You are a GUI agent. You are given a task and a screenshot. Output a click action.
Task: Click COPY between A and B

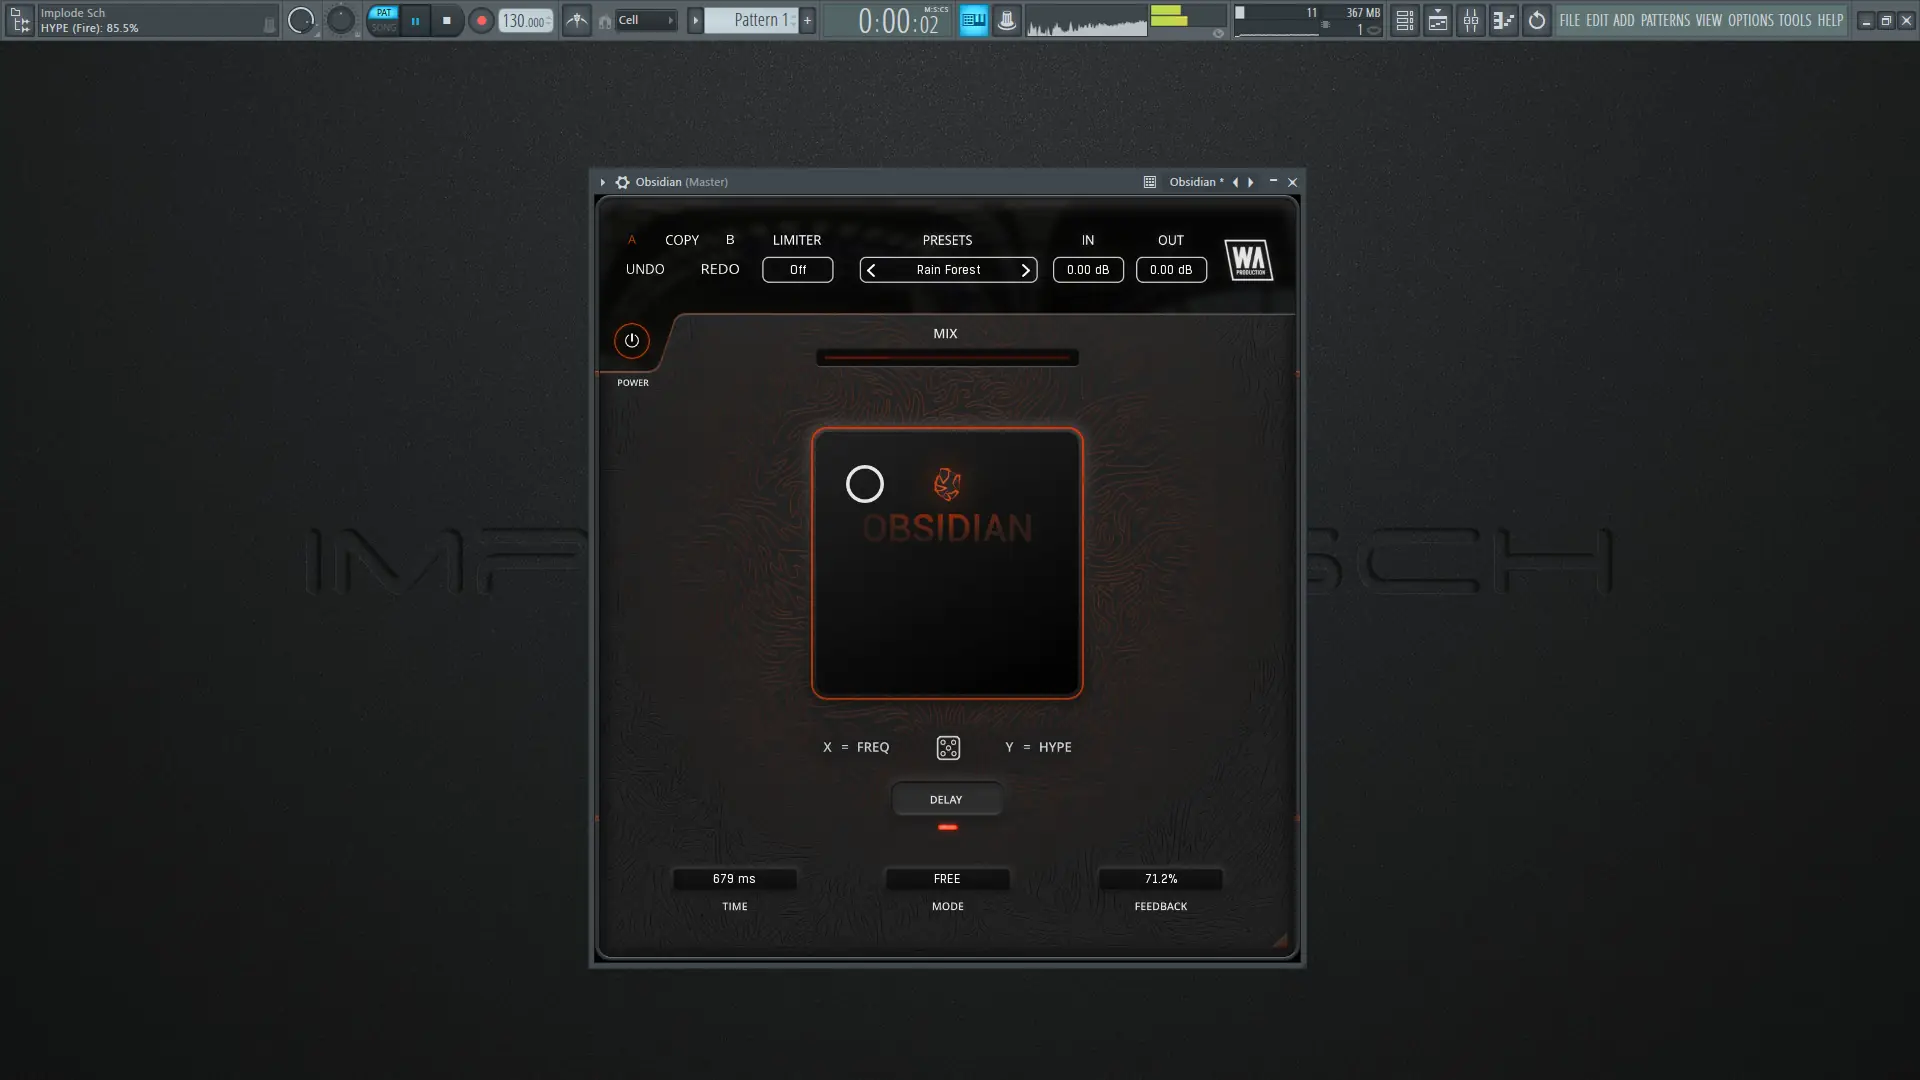(x=682, y=240)
